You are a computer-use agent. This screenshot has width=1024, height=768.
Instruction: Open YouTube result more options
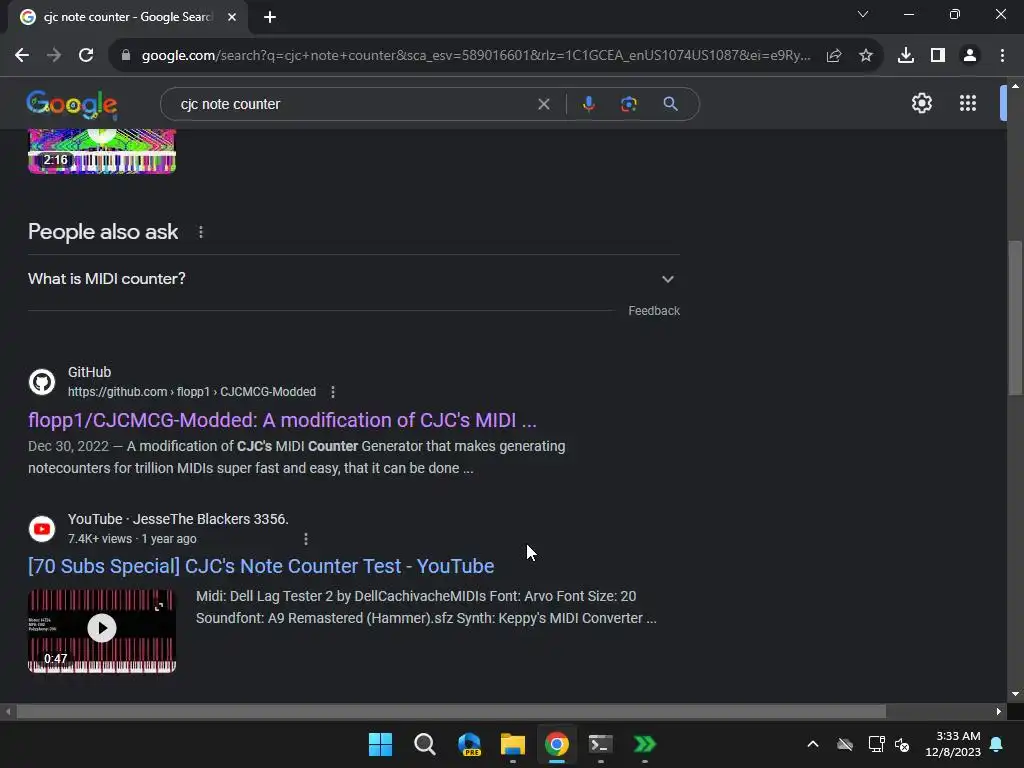pos(306,539)
